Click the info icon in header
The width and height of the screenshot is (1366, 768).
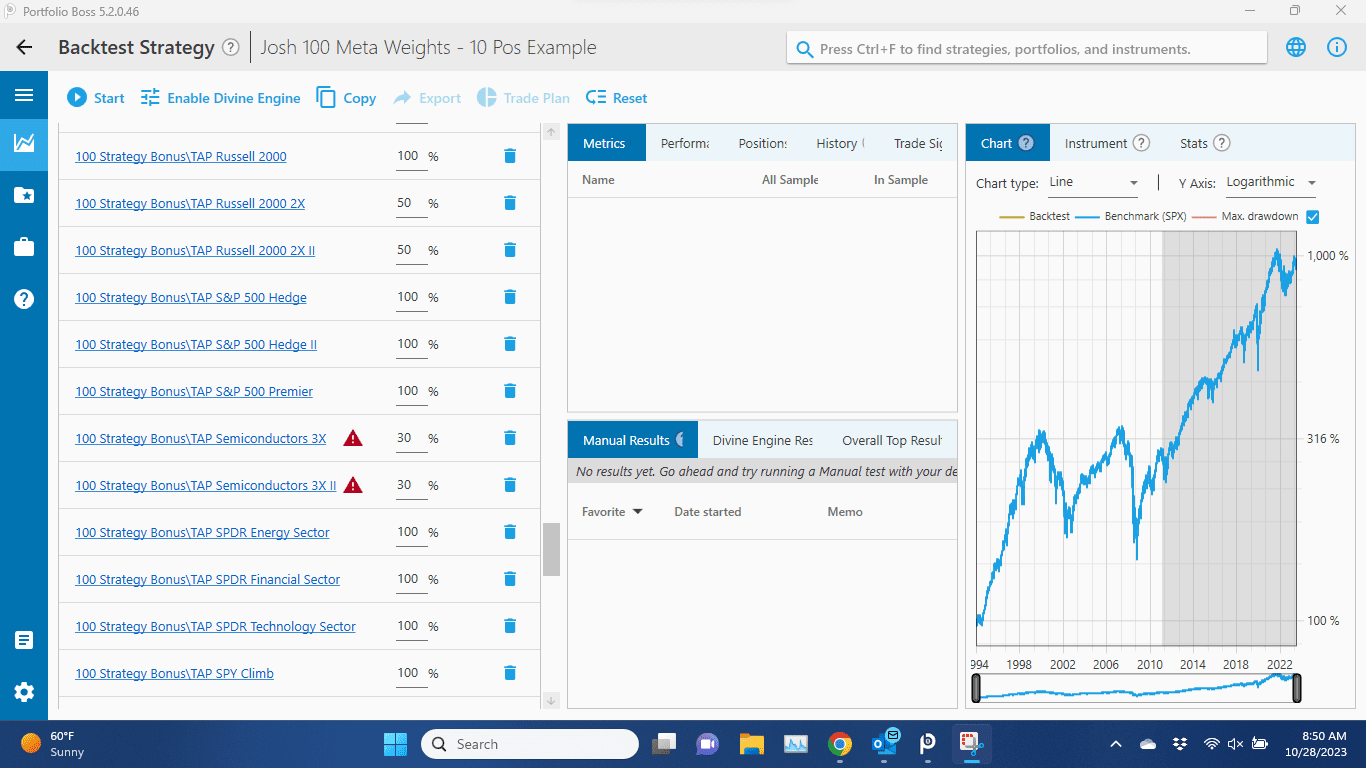pos(1337,47)
